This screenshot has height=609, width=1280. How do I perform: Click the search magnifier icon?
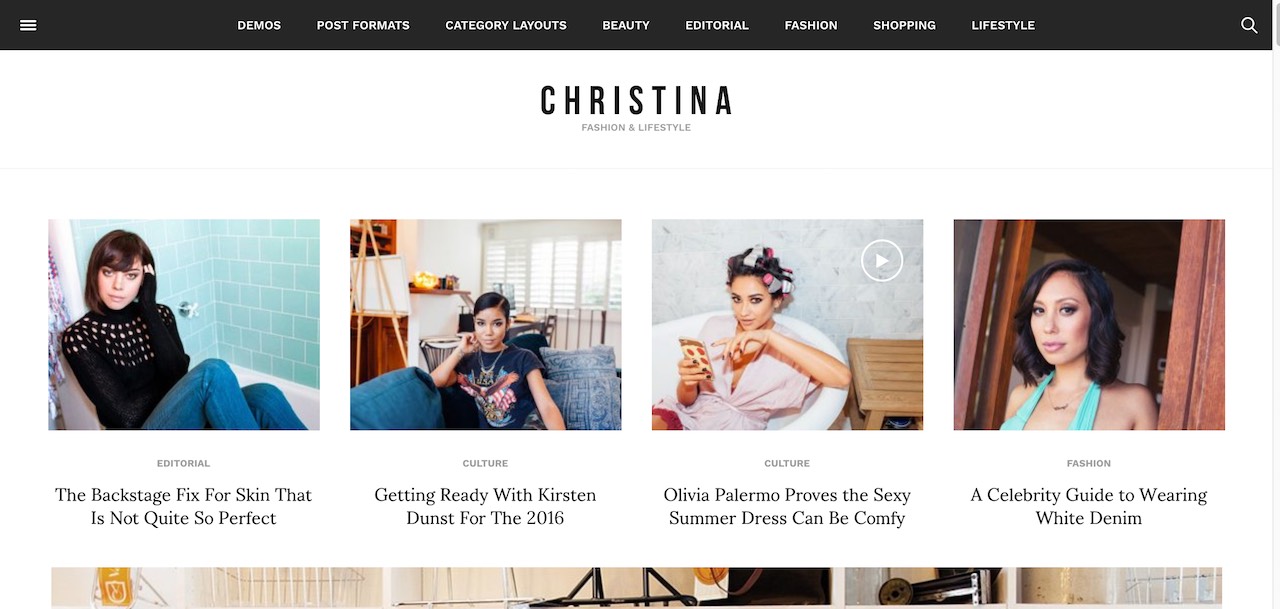coord(1249,25)
